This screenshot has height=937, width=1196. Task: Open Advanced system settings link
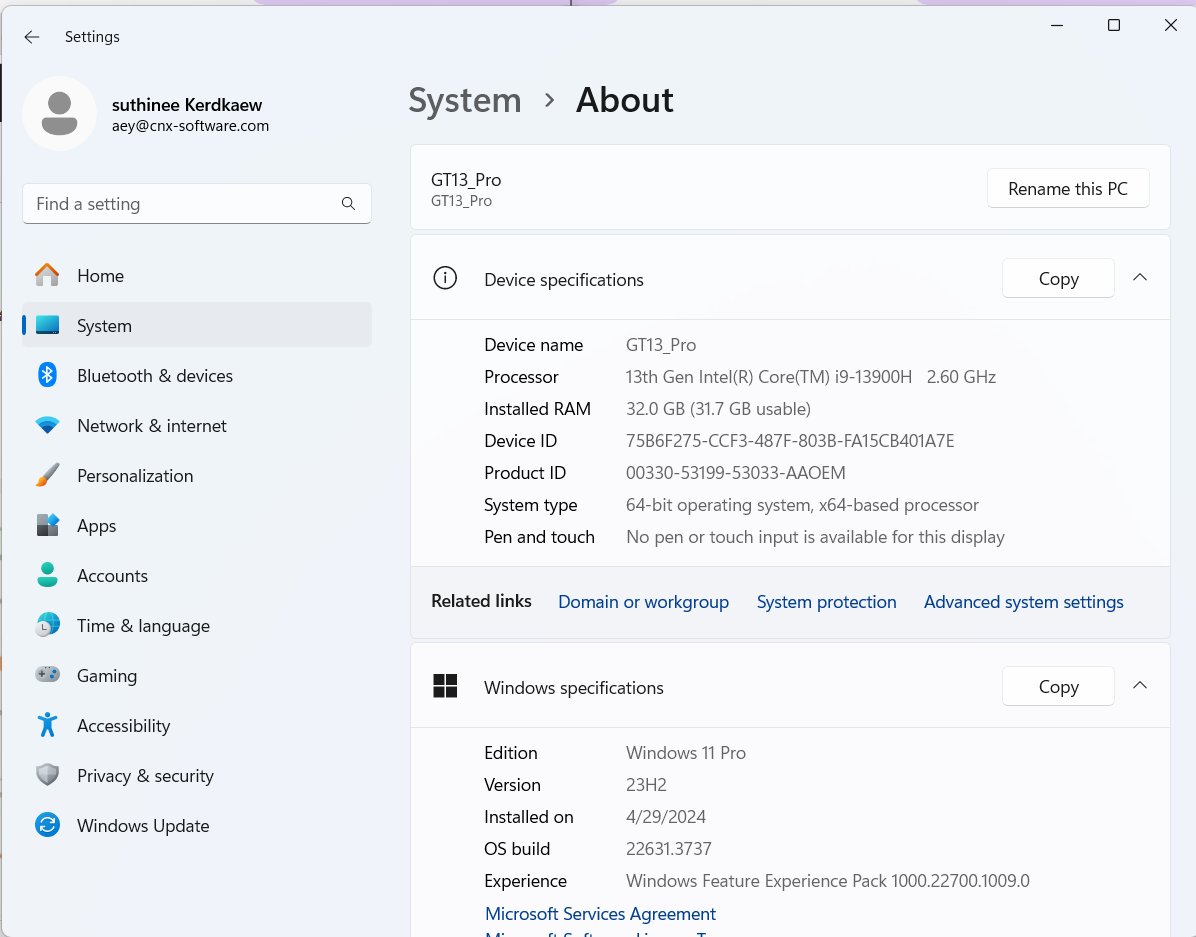[1024, 602]
